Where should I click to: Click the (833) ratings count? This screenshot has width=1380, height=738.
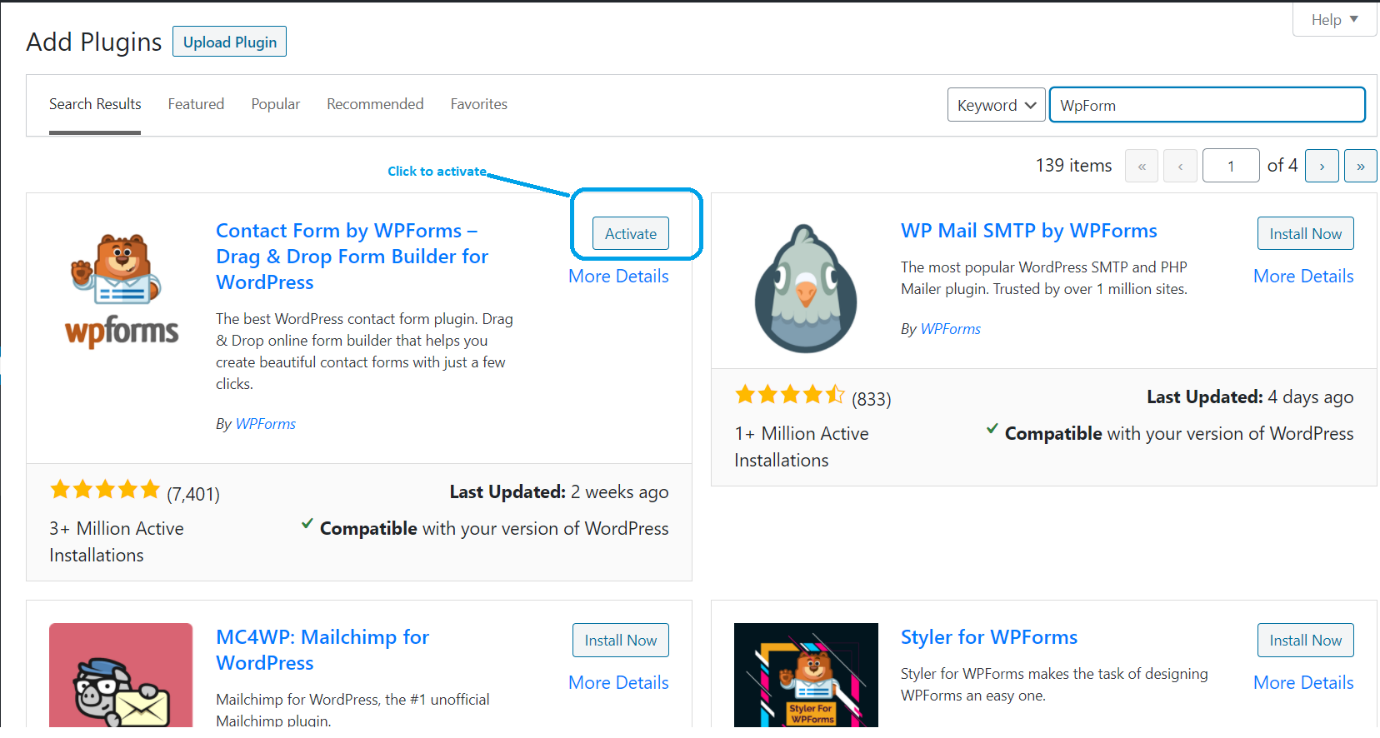[871, 399]
